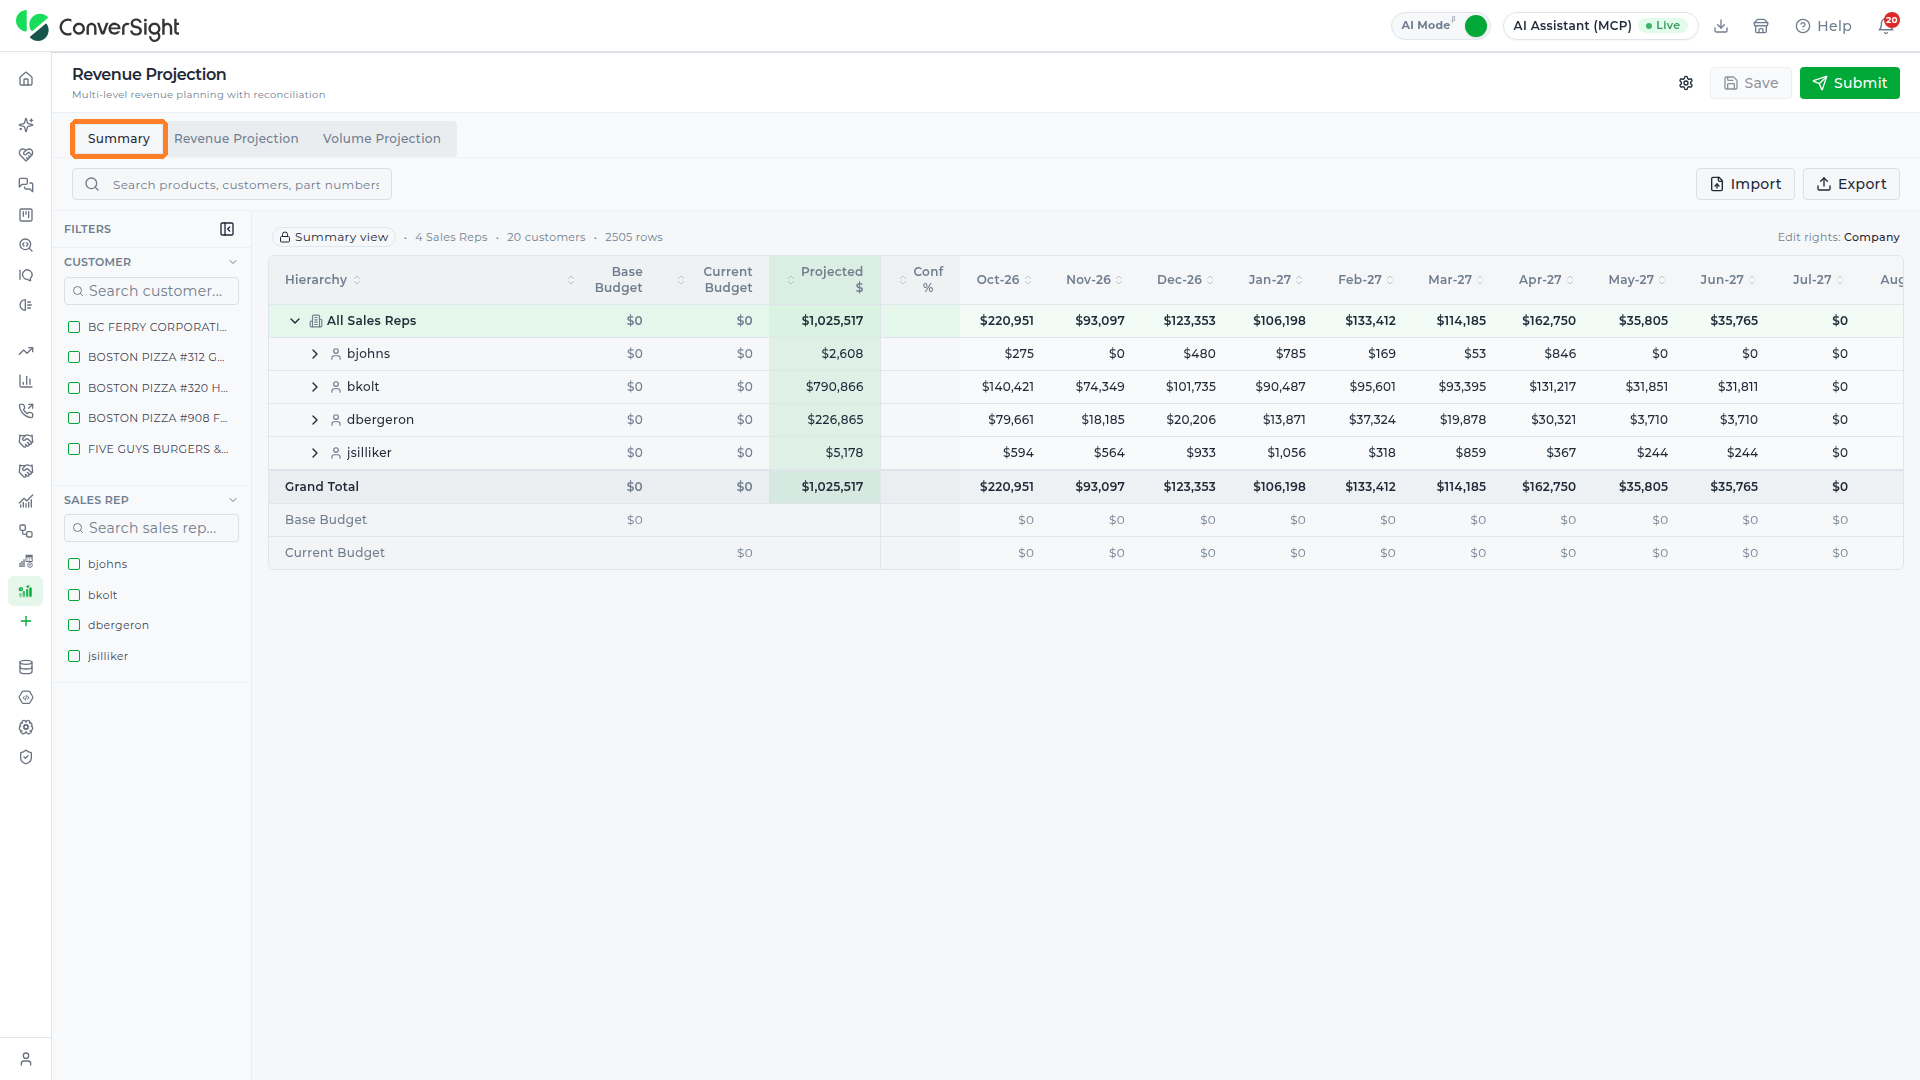Collapse the SALES REP filter section

pos(233,500)
